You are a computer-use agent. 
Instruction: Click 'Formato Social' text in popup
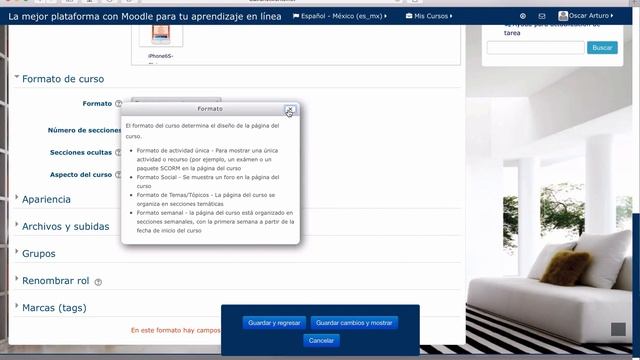click(157, 177)
